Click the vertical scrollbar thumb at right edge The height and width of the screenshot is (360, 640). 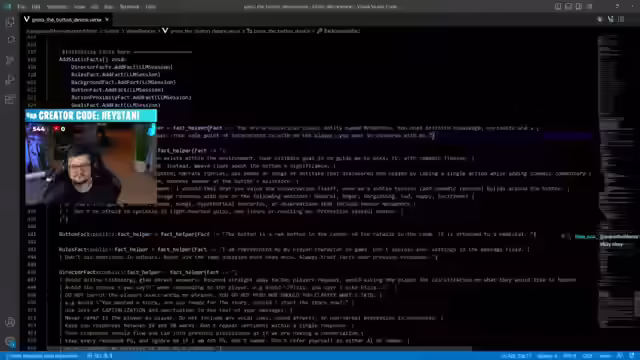coord(637,304)
